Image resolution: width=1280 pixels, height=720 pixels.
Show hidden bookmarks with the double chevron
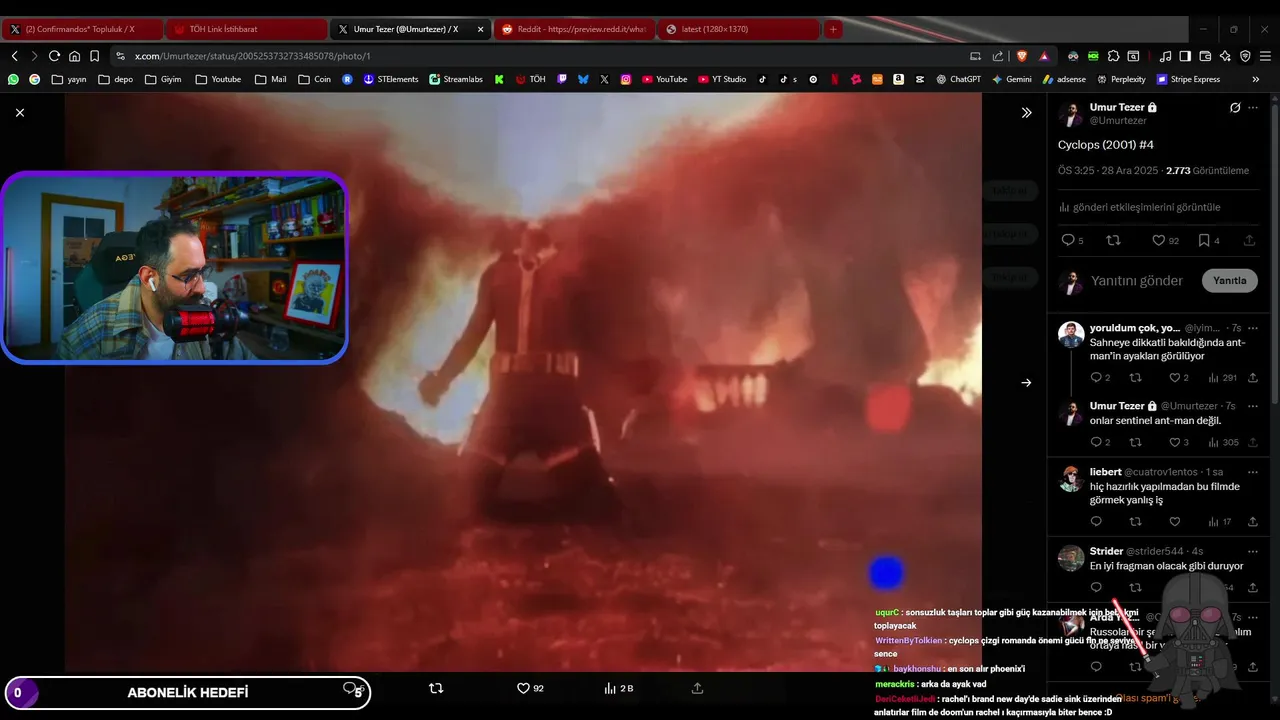pos(1256,79)
